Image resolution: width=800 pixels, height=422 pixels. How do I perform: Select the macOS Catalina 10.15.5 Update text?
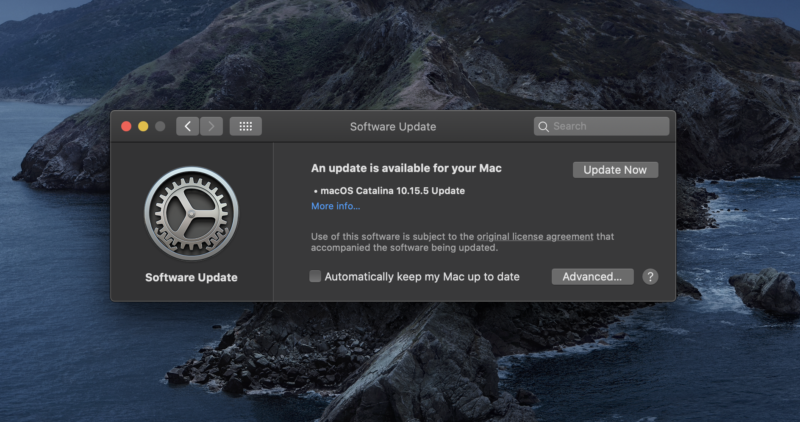tap(392, 191)
